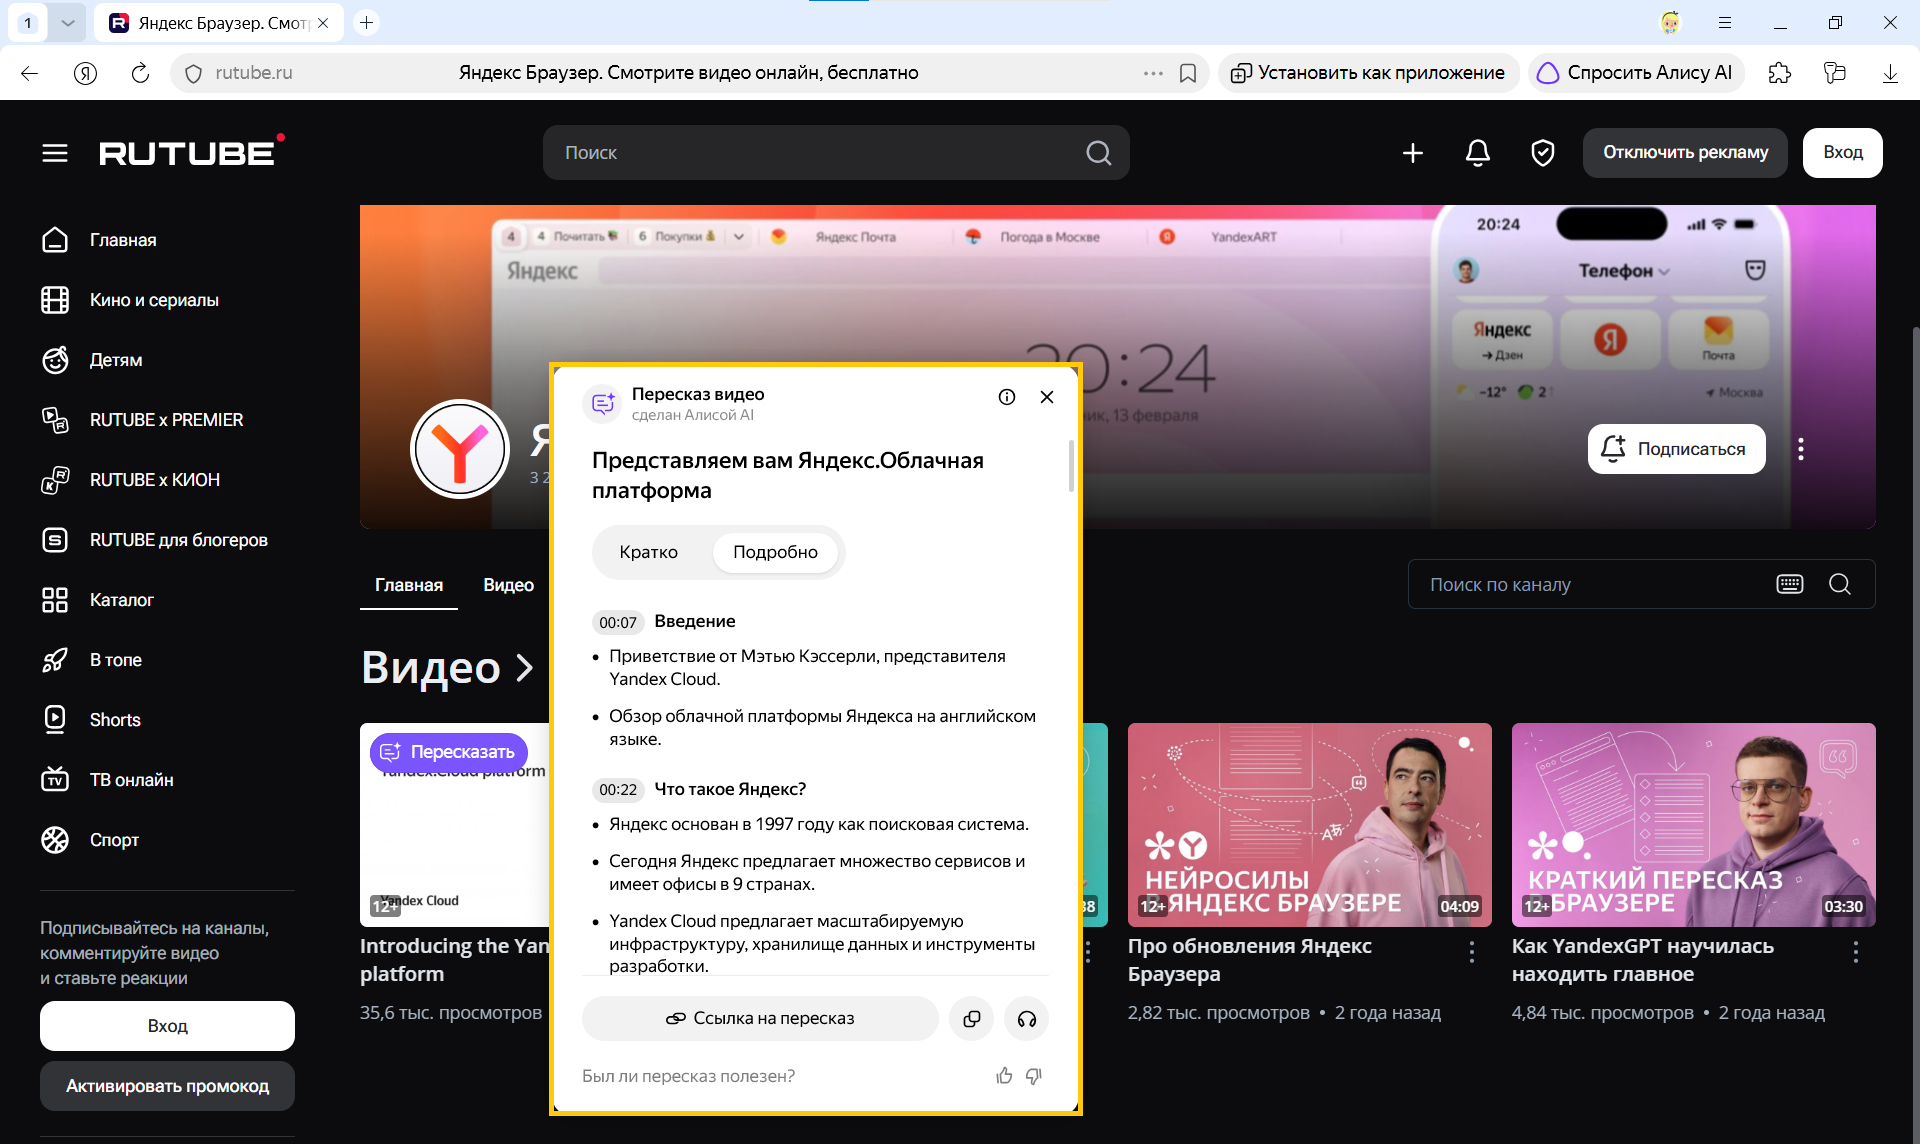Switch retelling to Кратко mode
This screenshot has height=1144, width=1920.
(648, 552)
